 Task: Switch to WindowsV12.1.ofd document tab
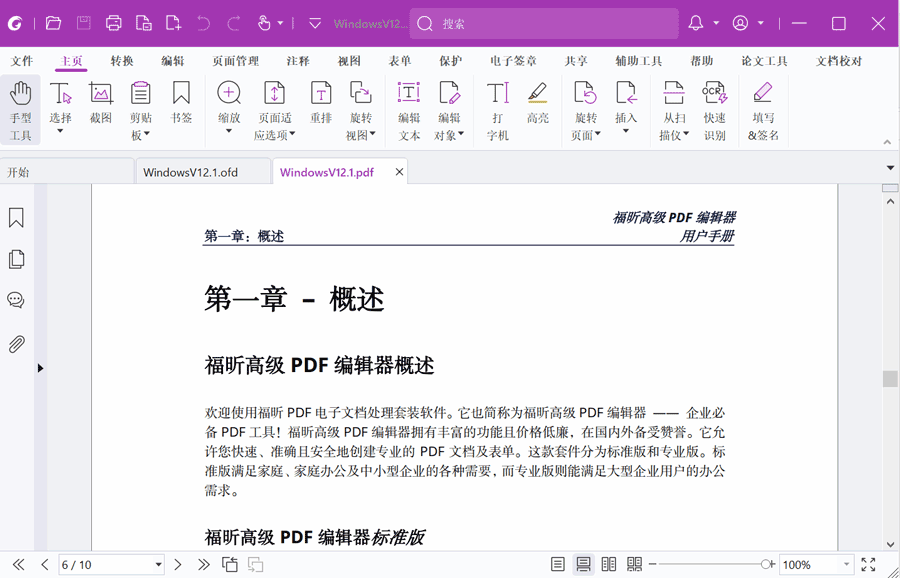tap(203, 172)
